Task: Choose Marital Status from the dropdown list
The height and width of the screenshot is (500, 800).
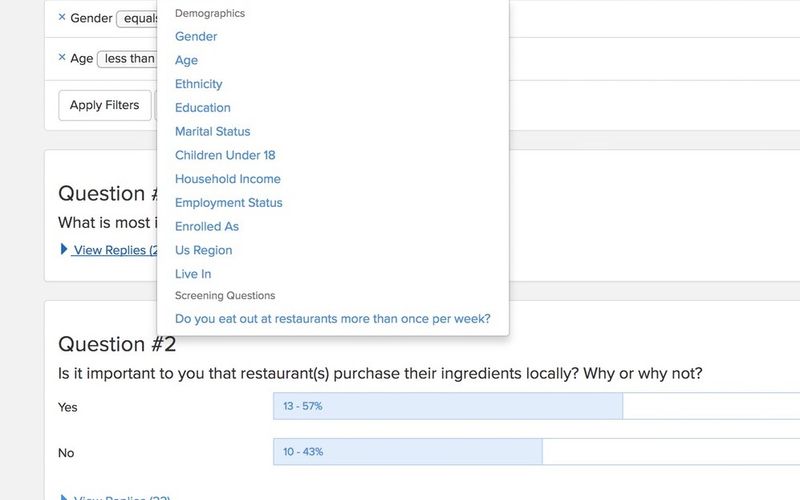Action: click(213, 132)
